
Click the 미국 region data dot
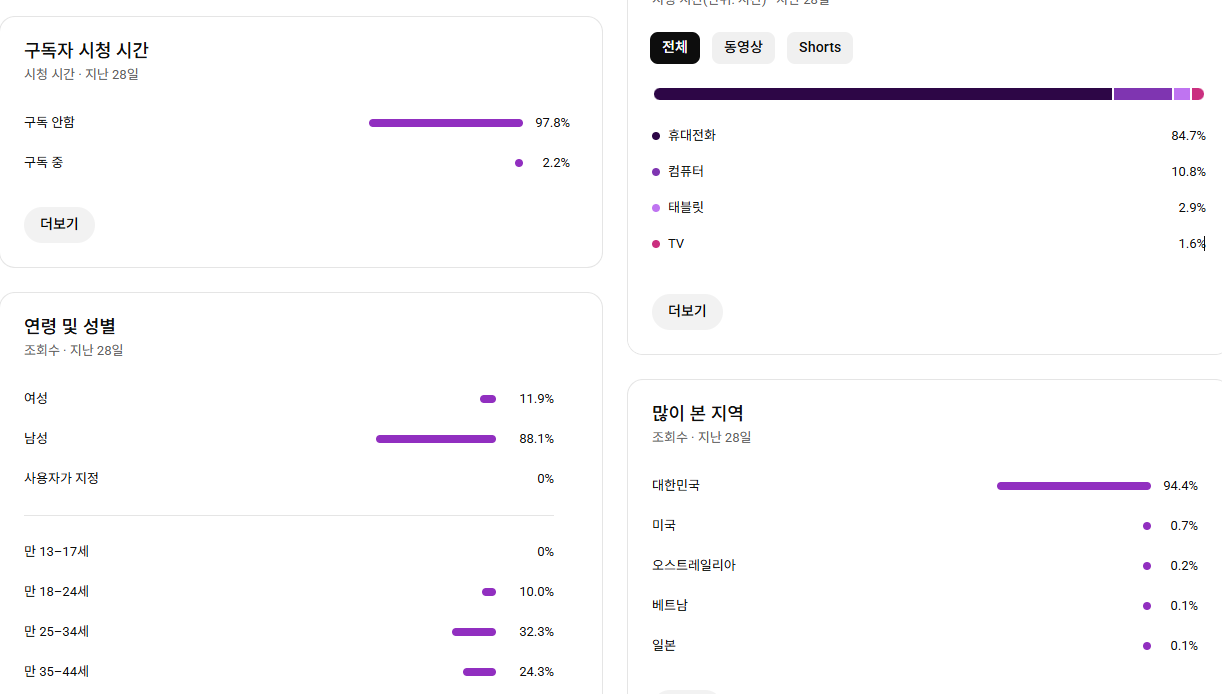pos(1147,526)
